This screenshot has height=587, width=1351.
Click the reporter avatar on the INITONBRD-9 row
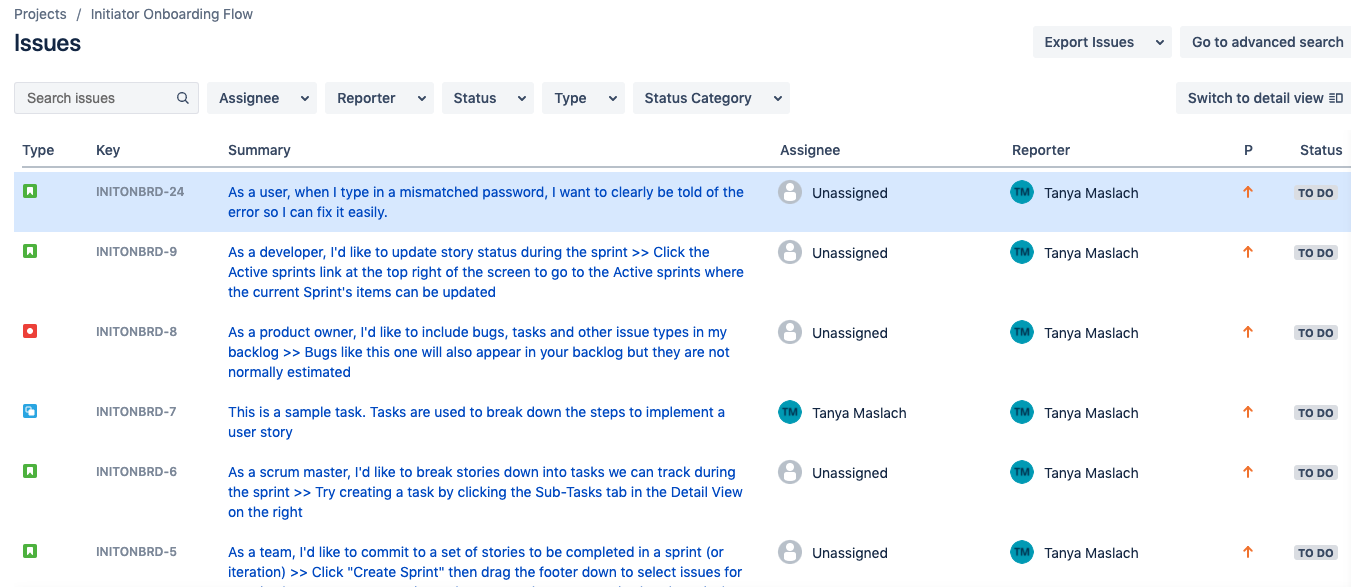tap(1022, 252)
